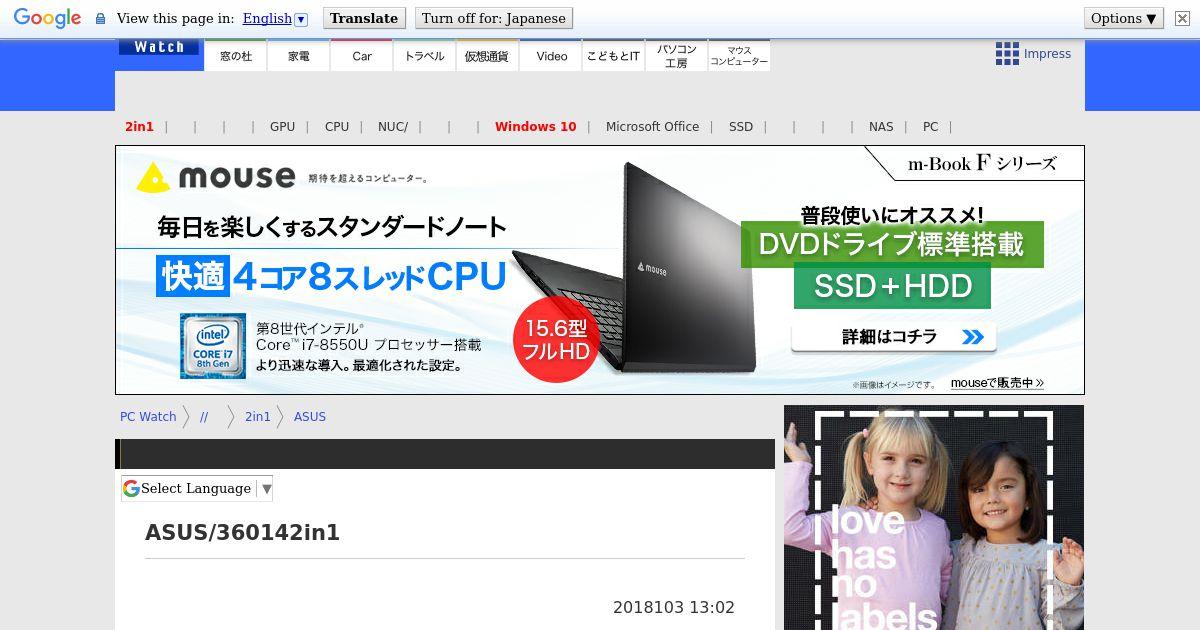Click the ASUS/360142in1 article title
1200x630 pixels.
tap(243, 533)
